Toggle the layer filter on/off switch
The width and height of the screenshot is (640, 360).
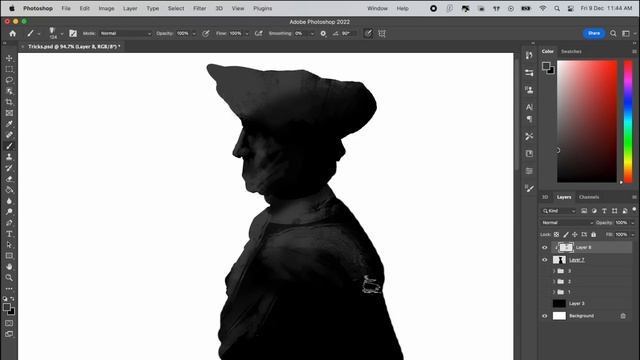(x=634, y=209)
